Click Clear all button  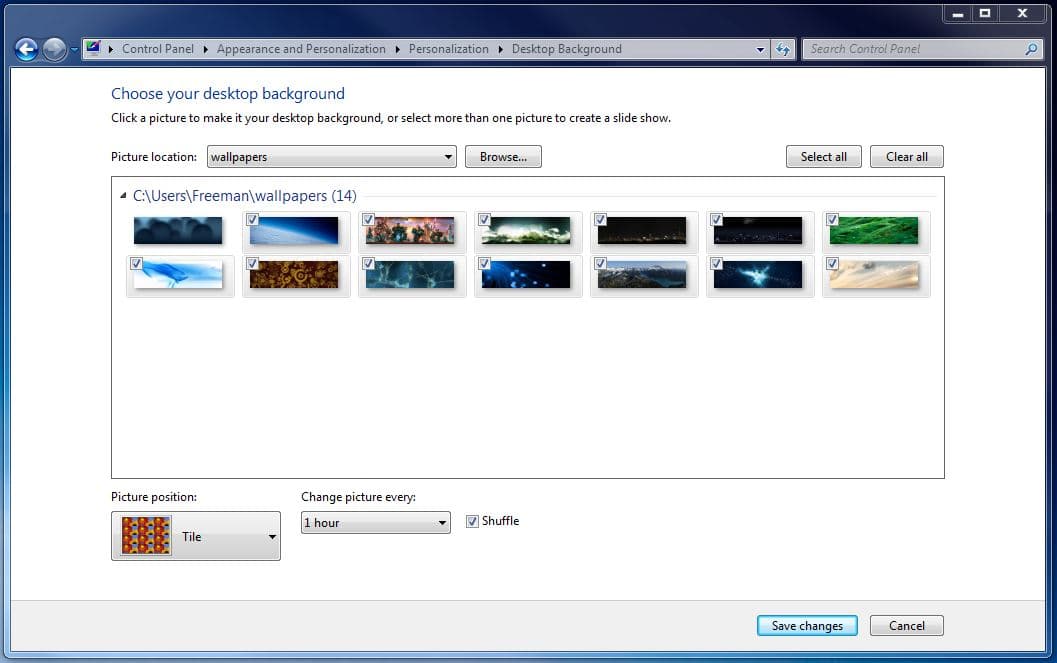click(x=906, y=157)
